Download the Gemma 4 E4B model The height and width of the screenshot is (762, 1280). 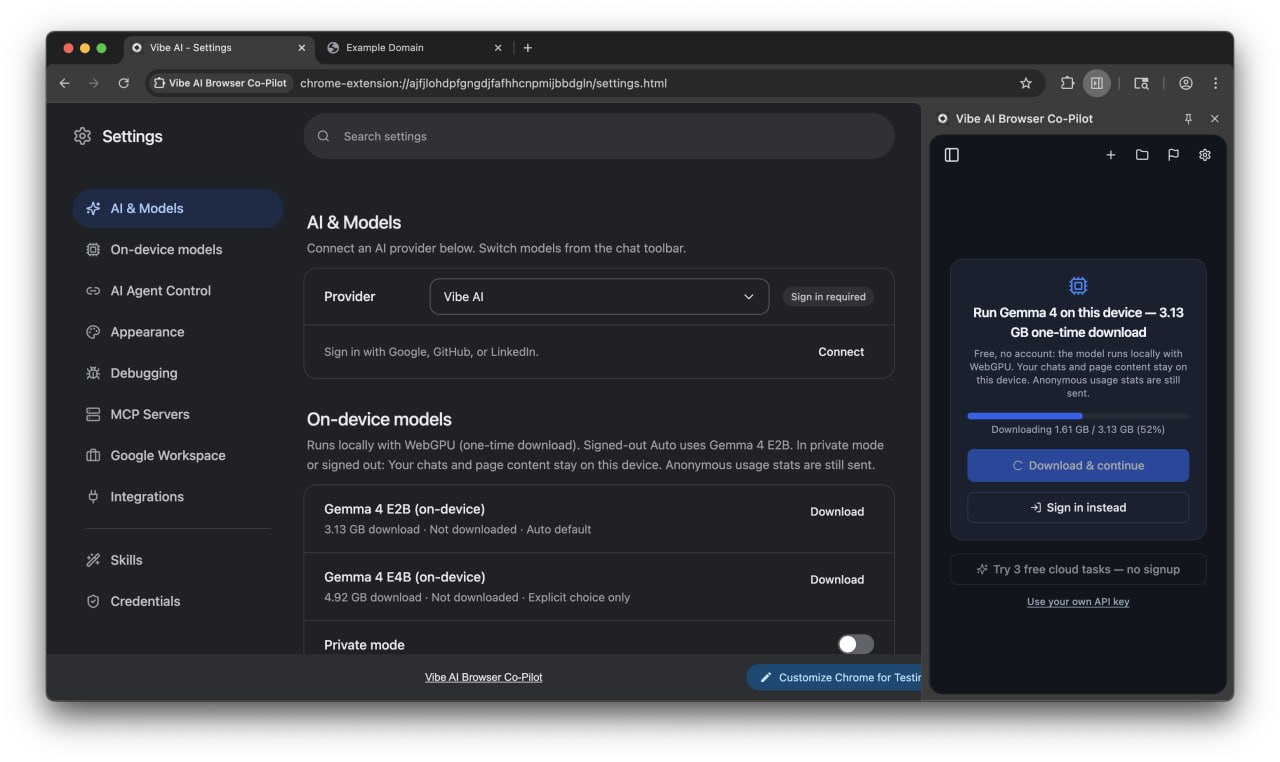point(837,579)
